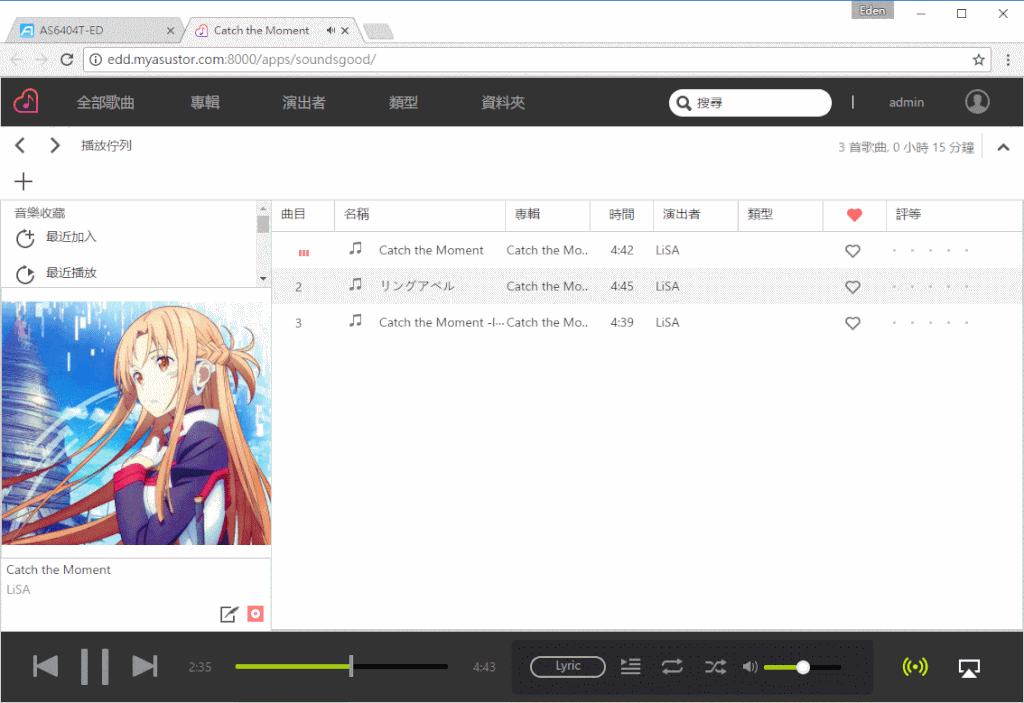1024x703 pixels.
Task: Open the 全部歌曲 all songs tab
Action: (106, 103)
